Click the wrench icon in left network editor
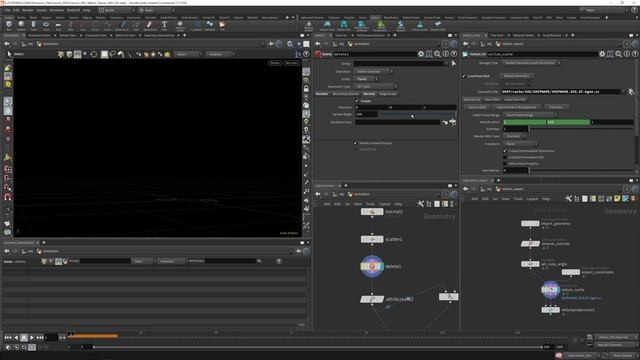The image size is (640, 360). click(x=420, y=204)
